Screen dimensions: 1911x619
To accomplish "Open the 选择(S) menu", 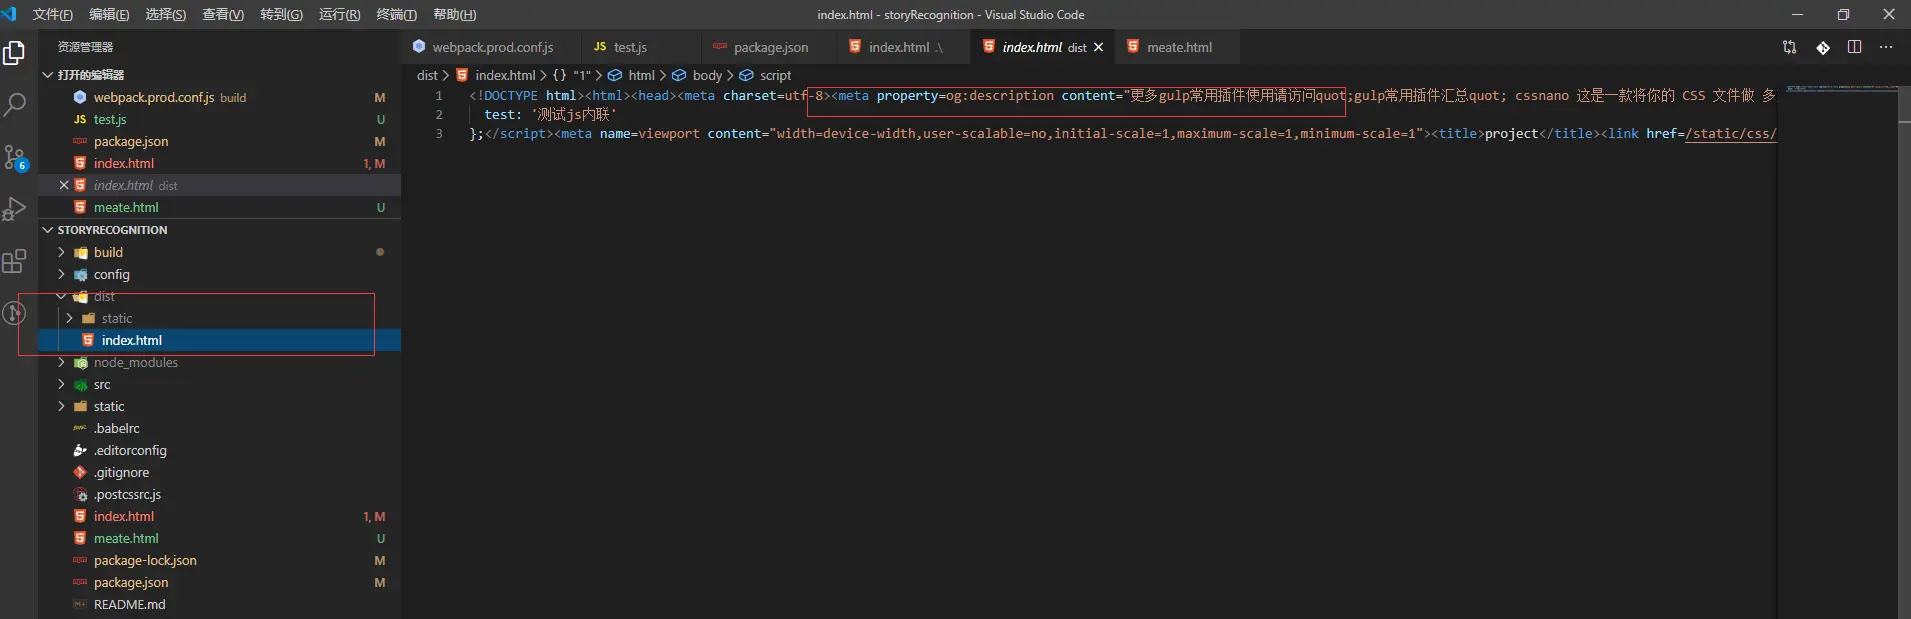I will (165, 14).
